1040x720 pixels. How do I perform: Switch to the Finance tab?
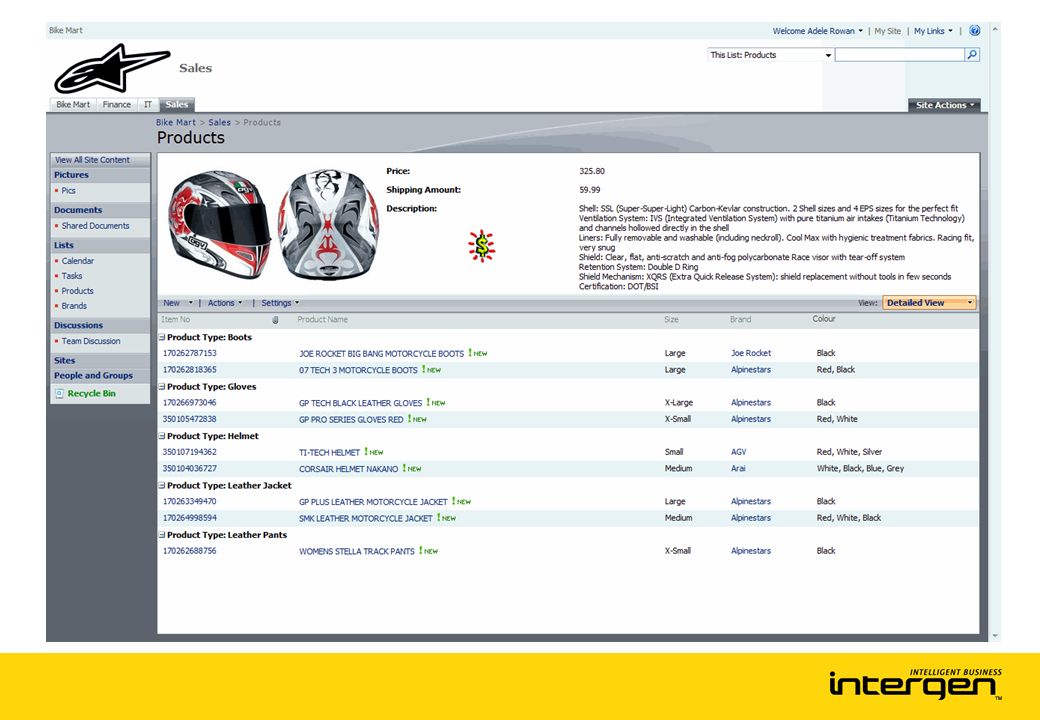[x=117, y=105]
